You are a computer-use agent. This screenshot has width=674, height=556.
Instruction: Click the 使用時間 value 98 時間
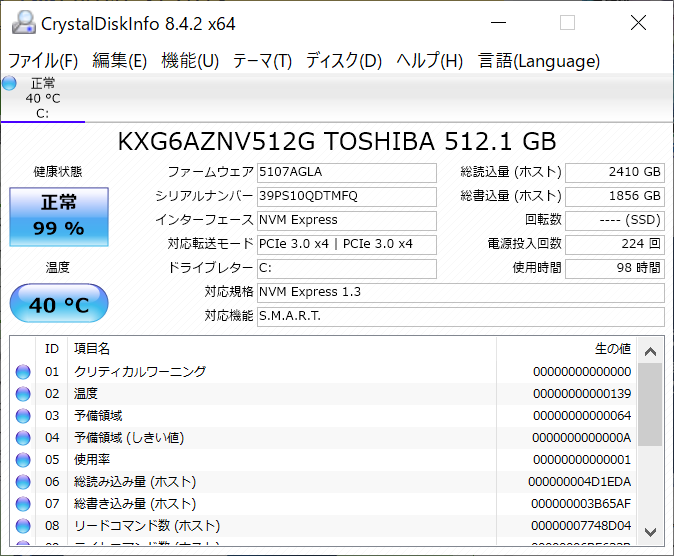615,269
